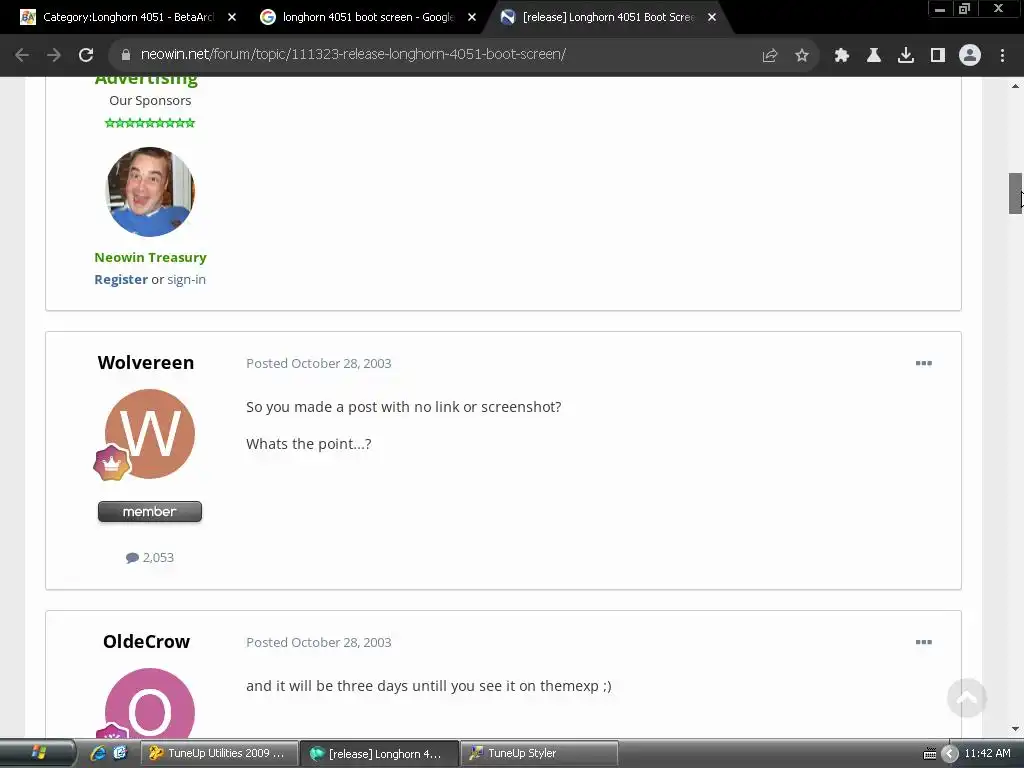Open the Chrome profile avatar
Viewport: 1024px width, 768px height.
tap(970, 56)
